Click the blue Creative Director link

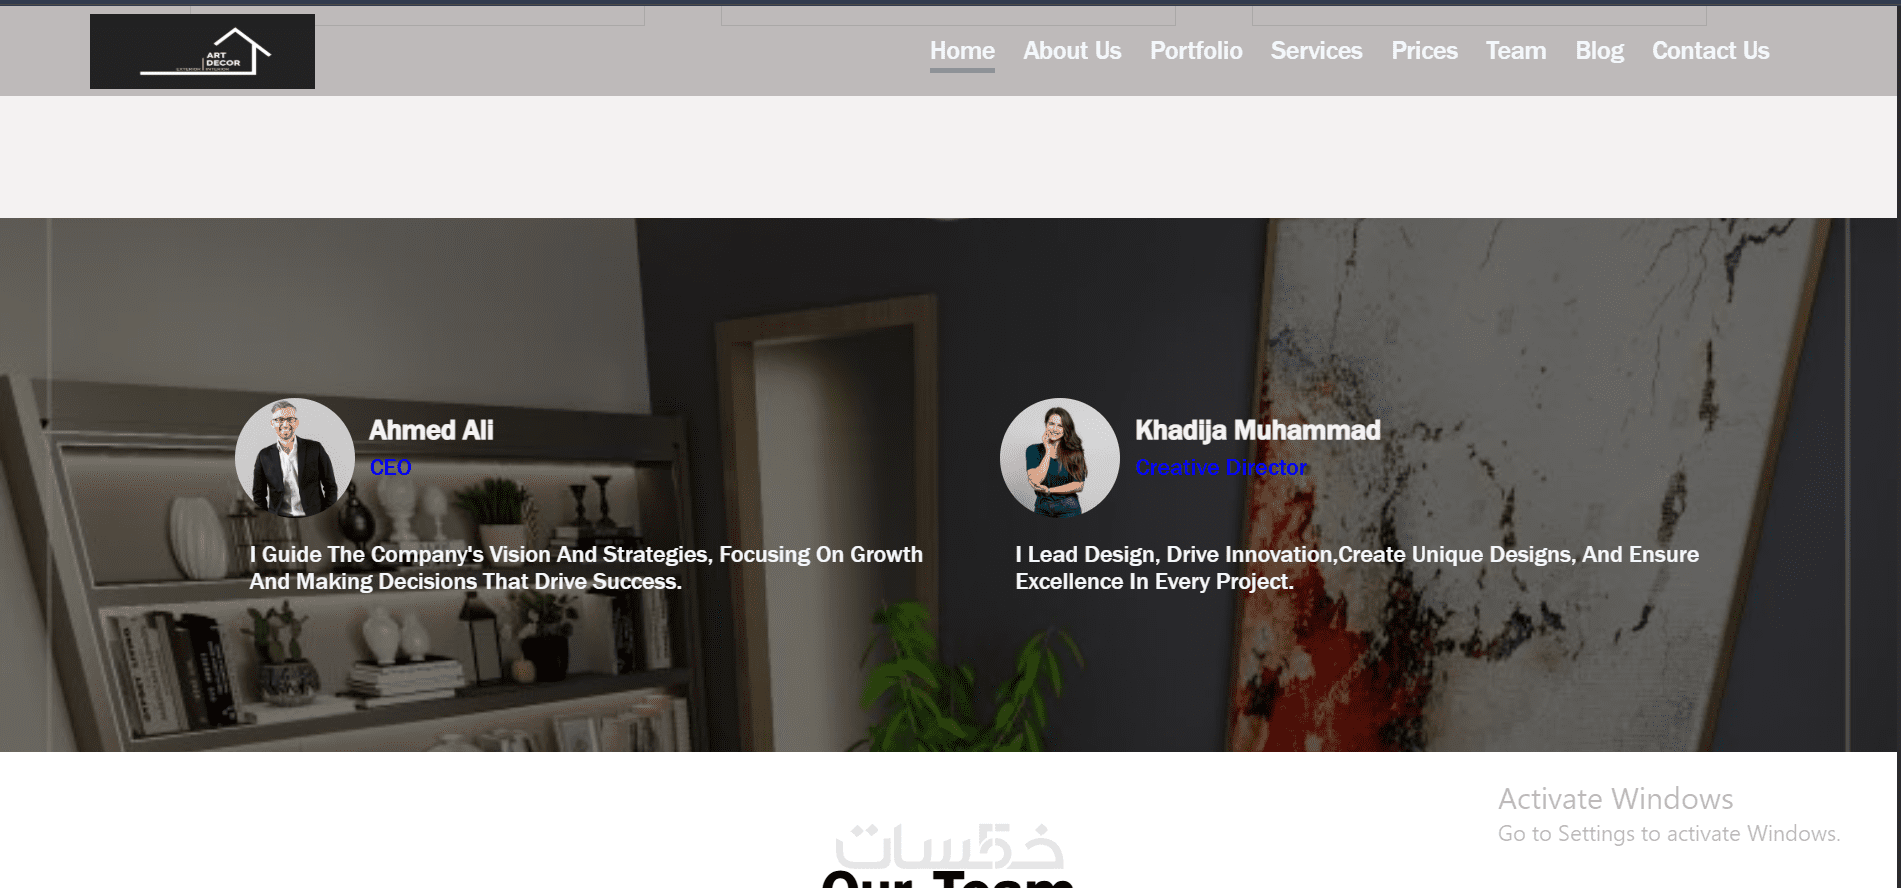click(1221, 467)
